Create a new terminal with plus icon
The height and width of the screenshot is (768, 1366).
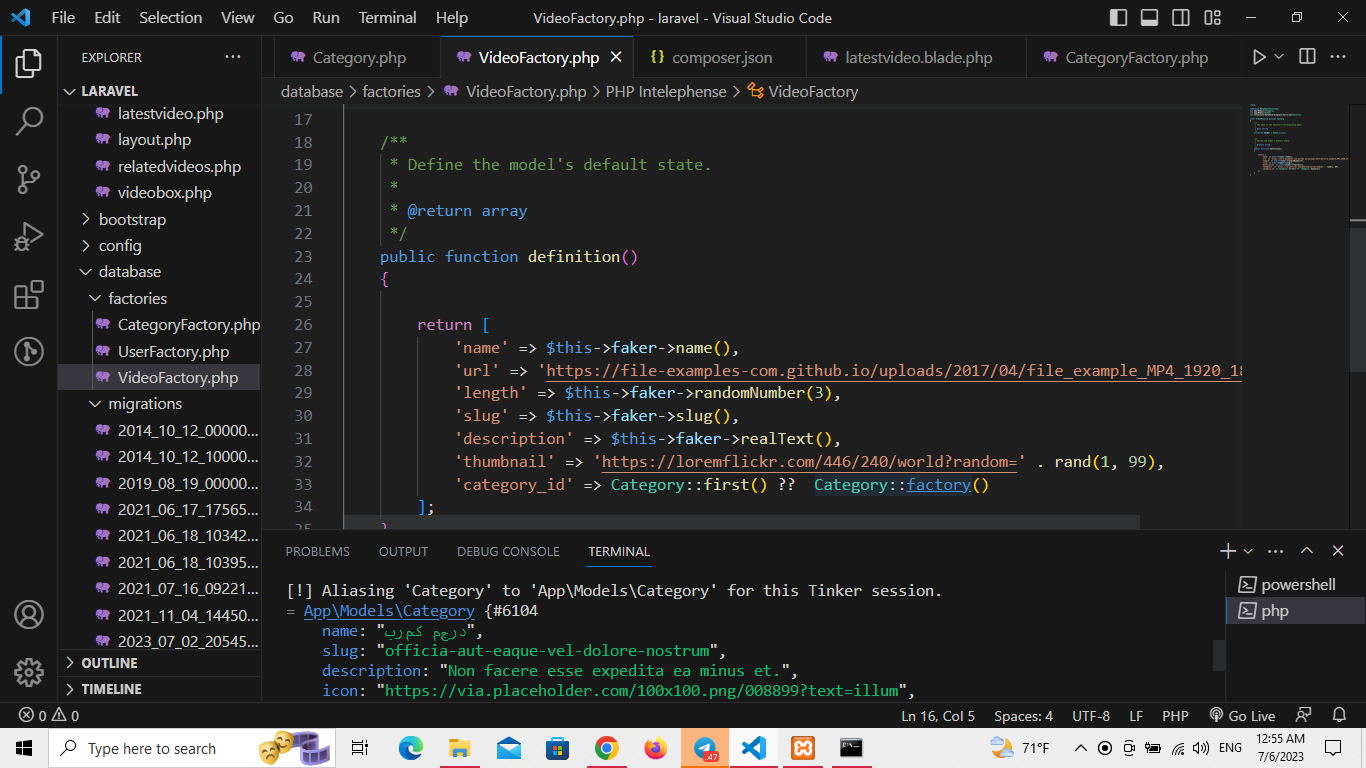click(x=1228, y=551)
